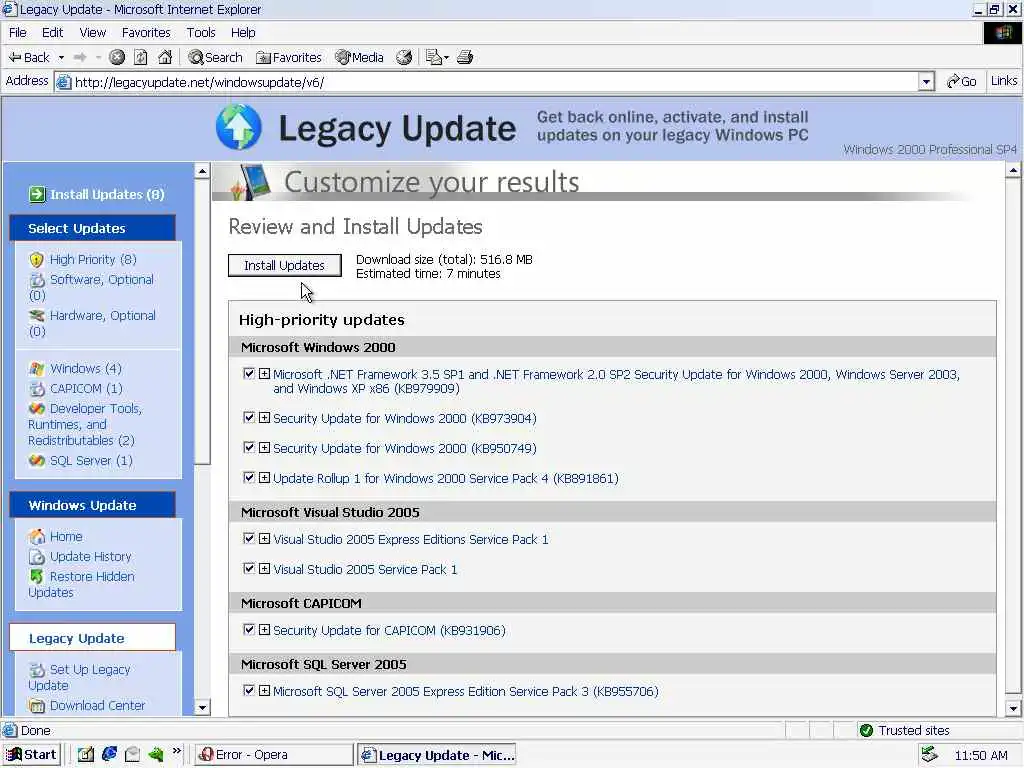
Task: Switch to Error - Opera taskbar window
Action: tap(274, 754)
